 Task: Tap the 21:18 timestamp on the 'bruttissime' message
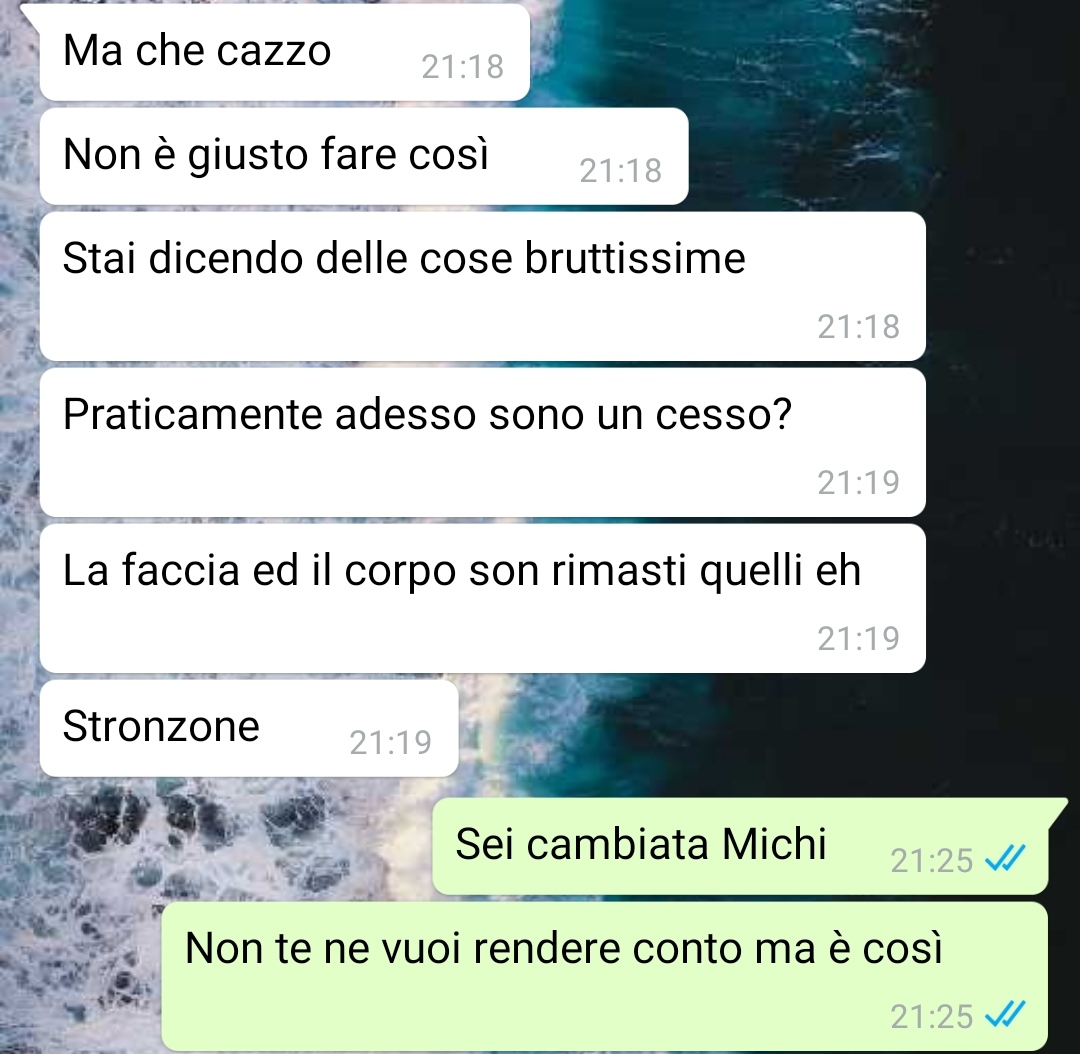pos(858,327)
